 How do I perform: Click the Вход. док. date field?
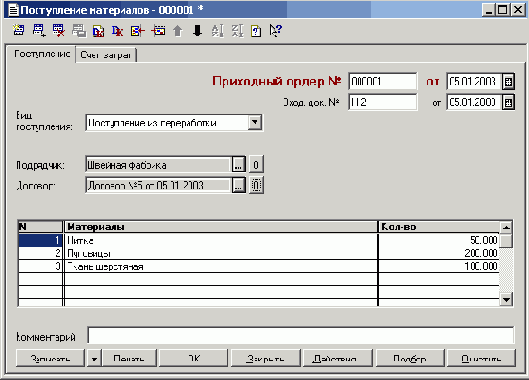[x=474, y=102]
